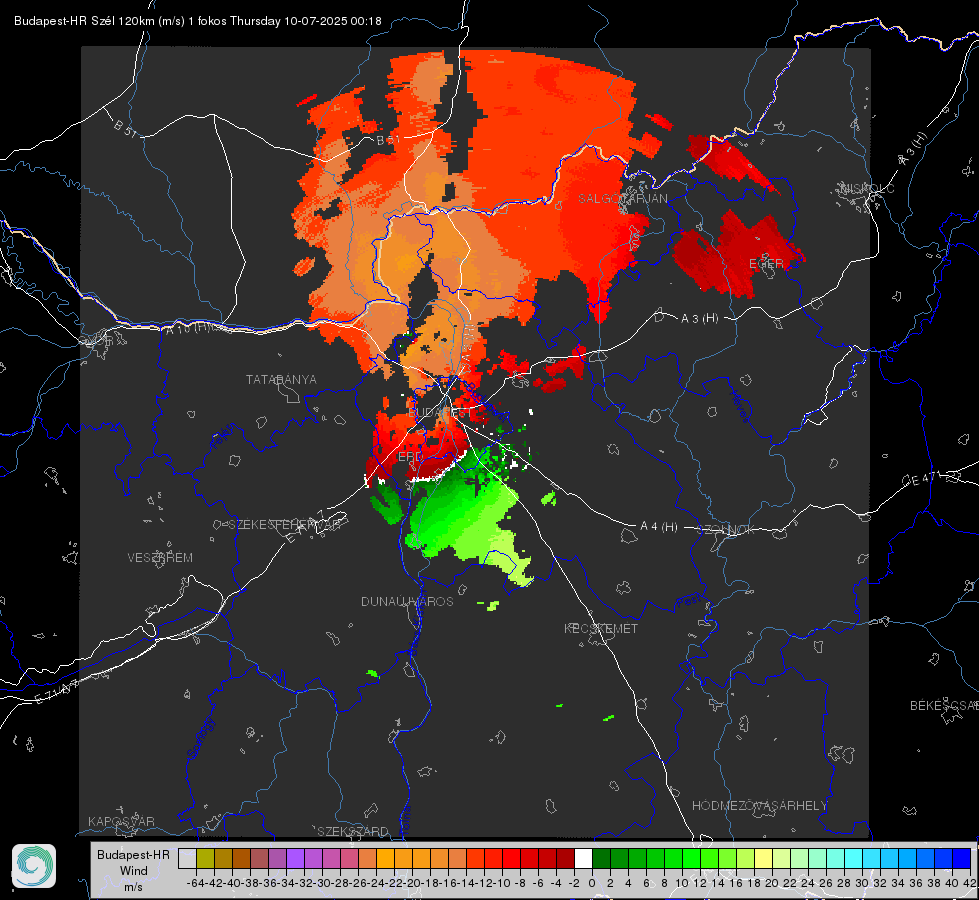Click the '42' value at the legend's end
This screenshot has width=979, height=900.
tap(969, 883)
